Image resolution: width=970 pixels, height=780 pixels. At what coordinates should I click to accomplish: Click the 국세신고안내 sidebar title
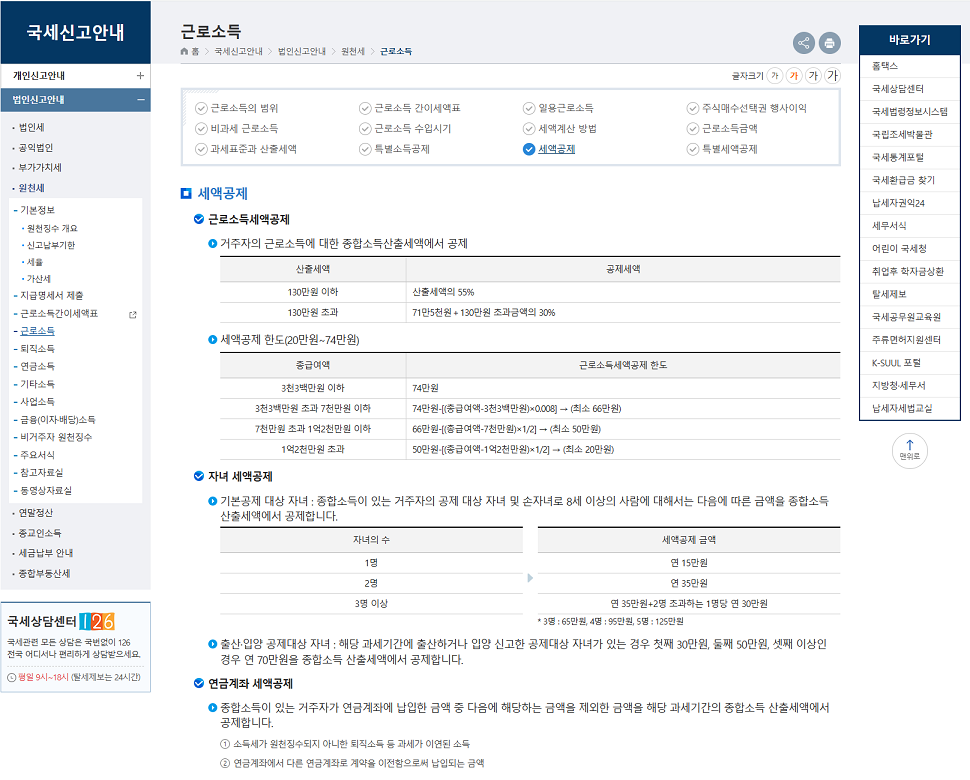click(75, 32)
